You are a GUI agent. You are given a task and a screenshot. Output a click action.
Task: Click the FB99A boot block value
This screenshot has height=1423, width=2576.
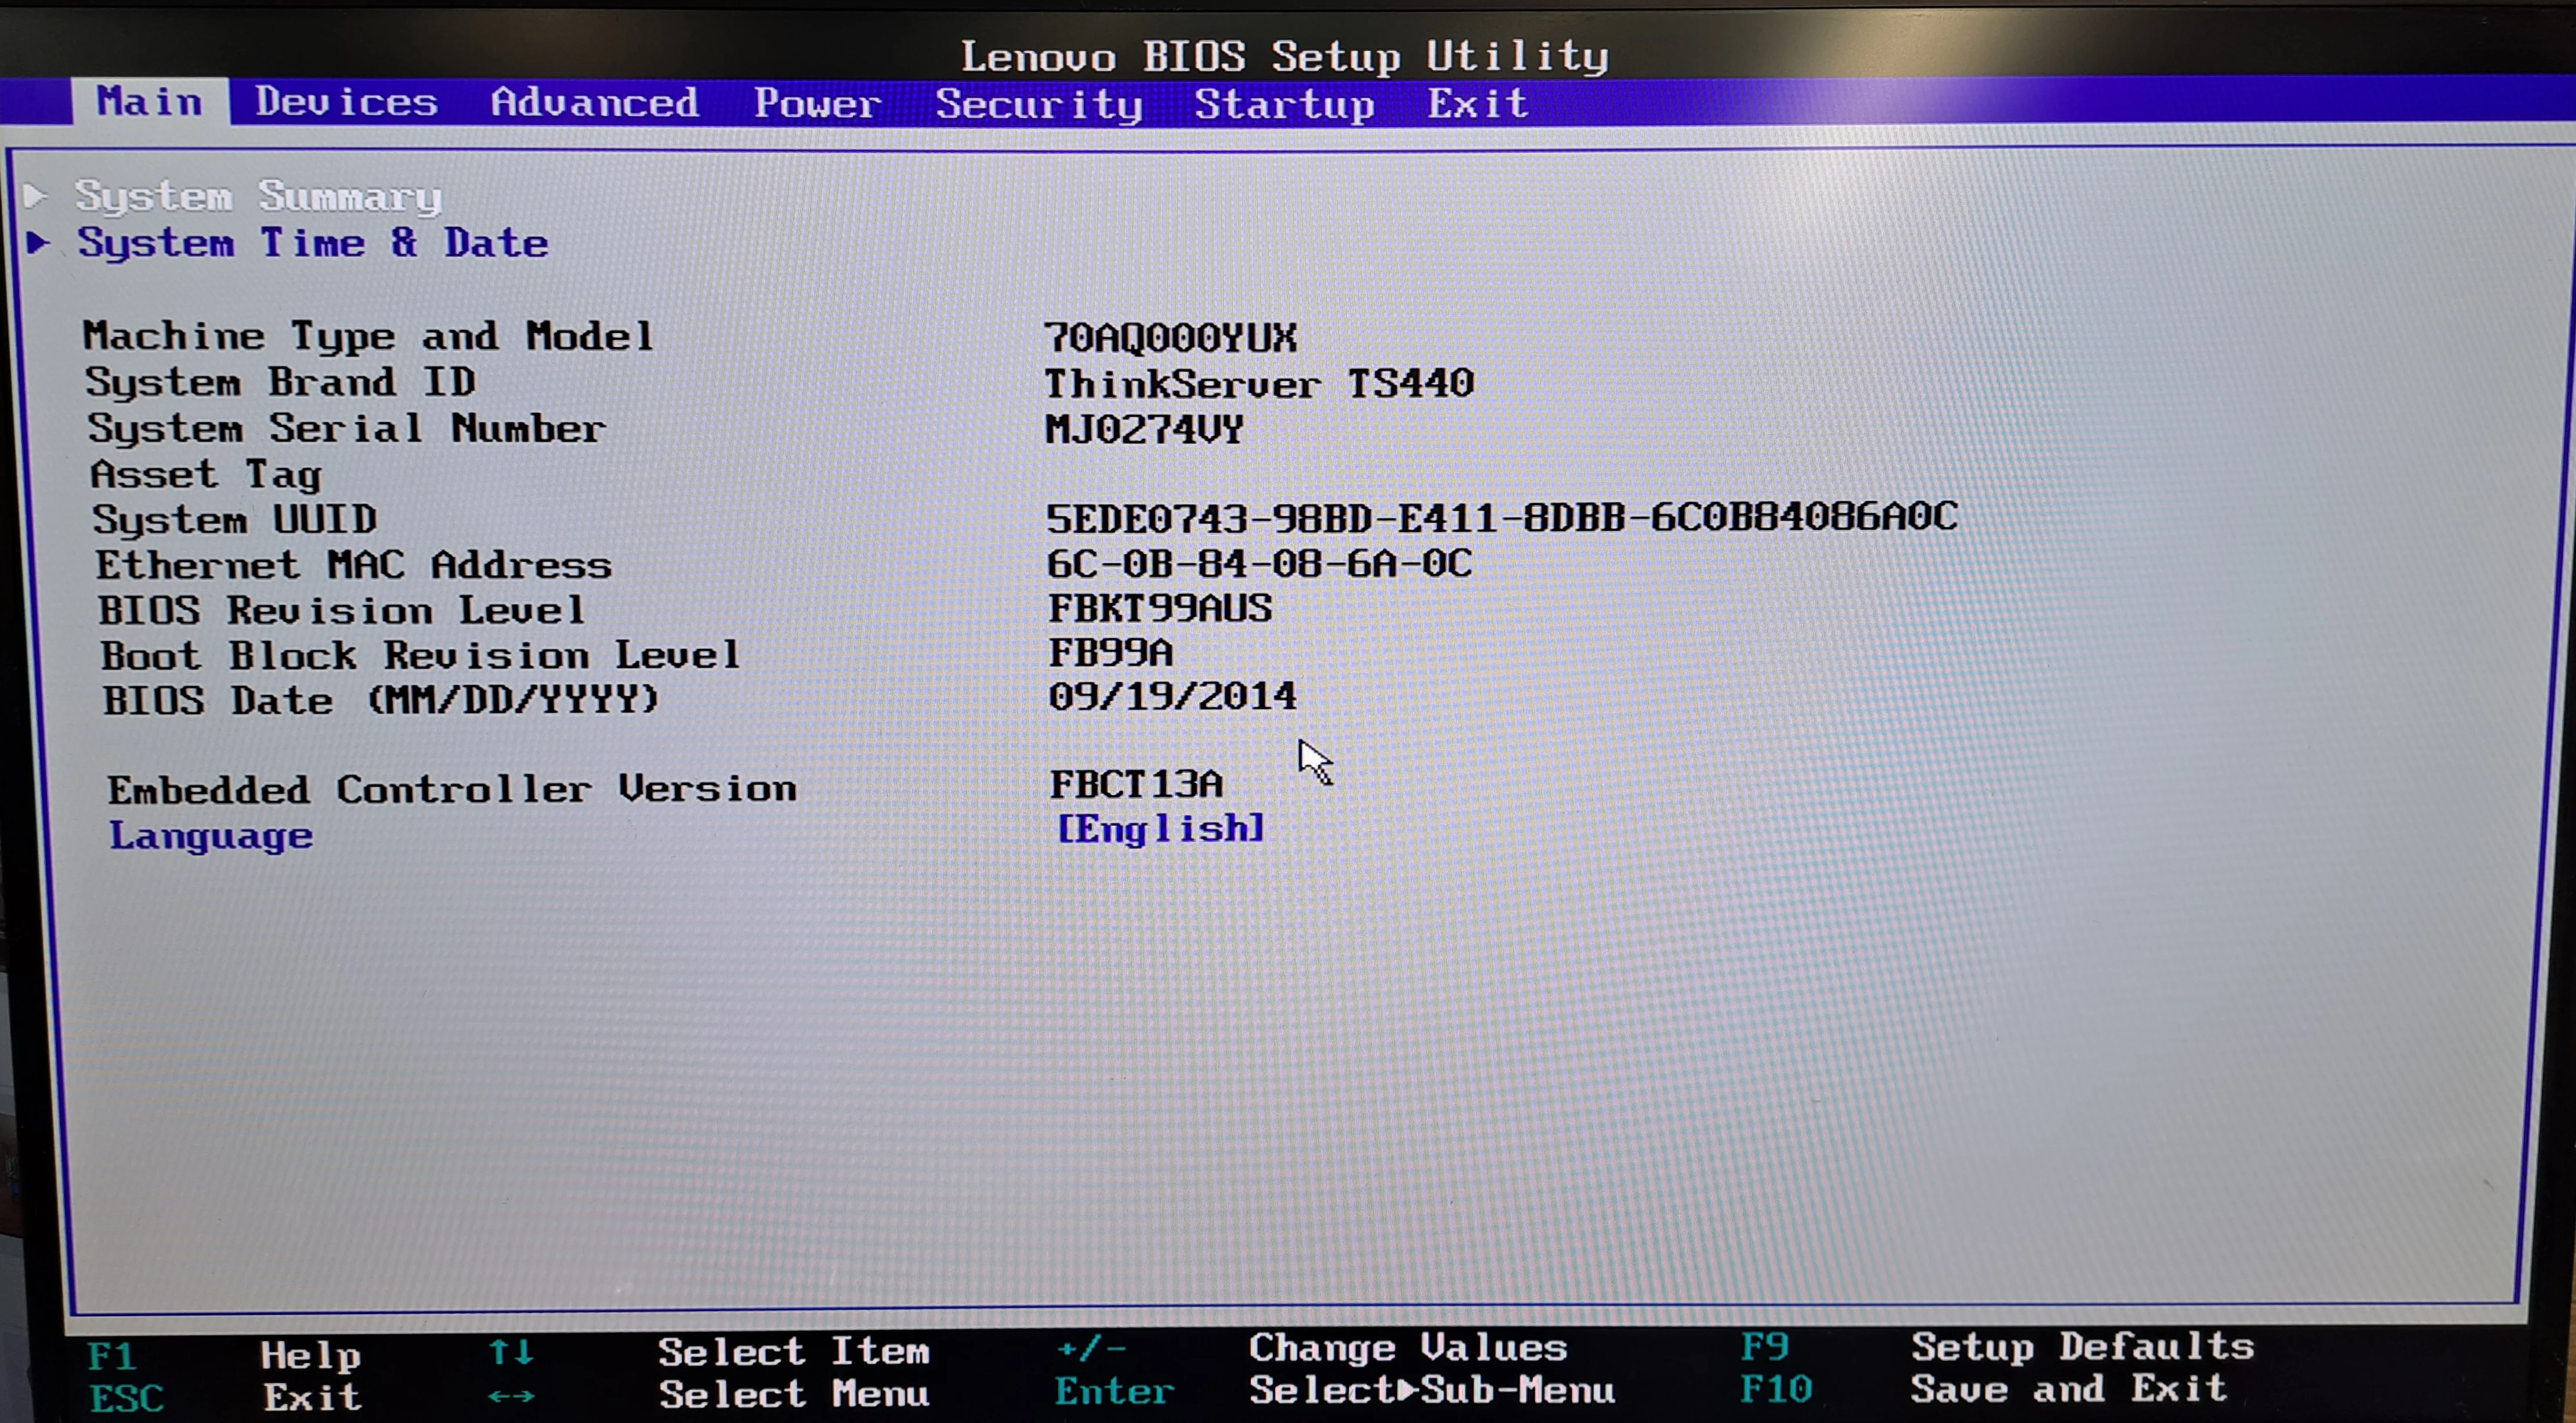pyautogui.click(x=1110, y=653)
